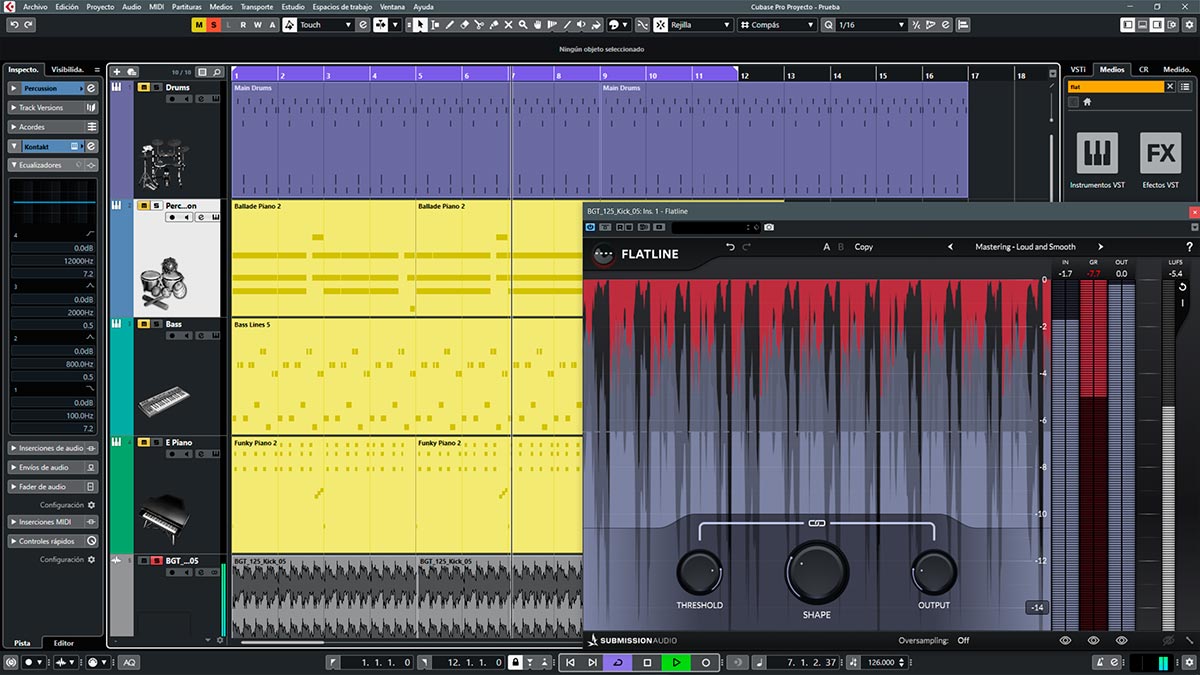This screenshot has width=1200, height=675.
Task: Select the Erase tool
Action: pyautogui.click(x=464, y=24)
